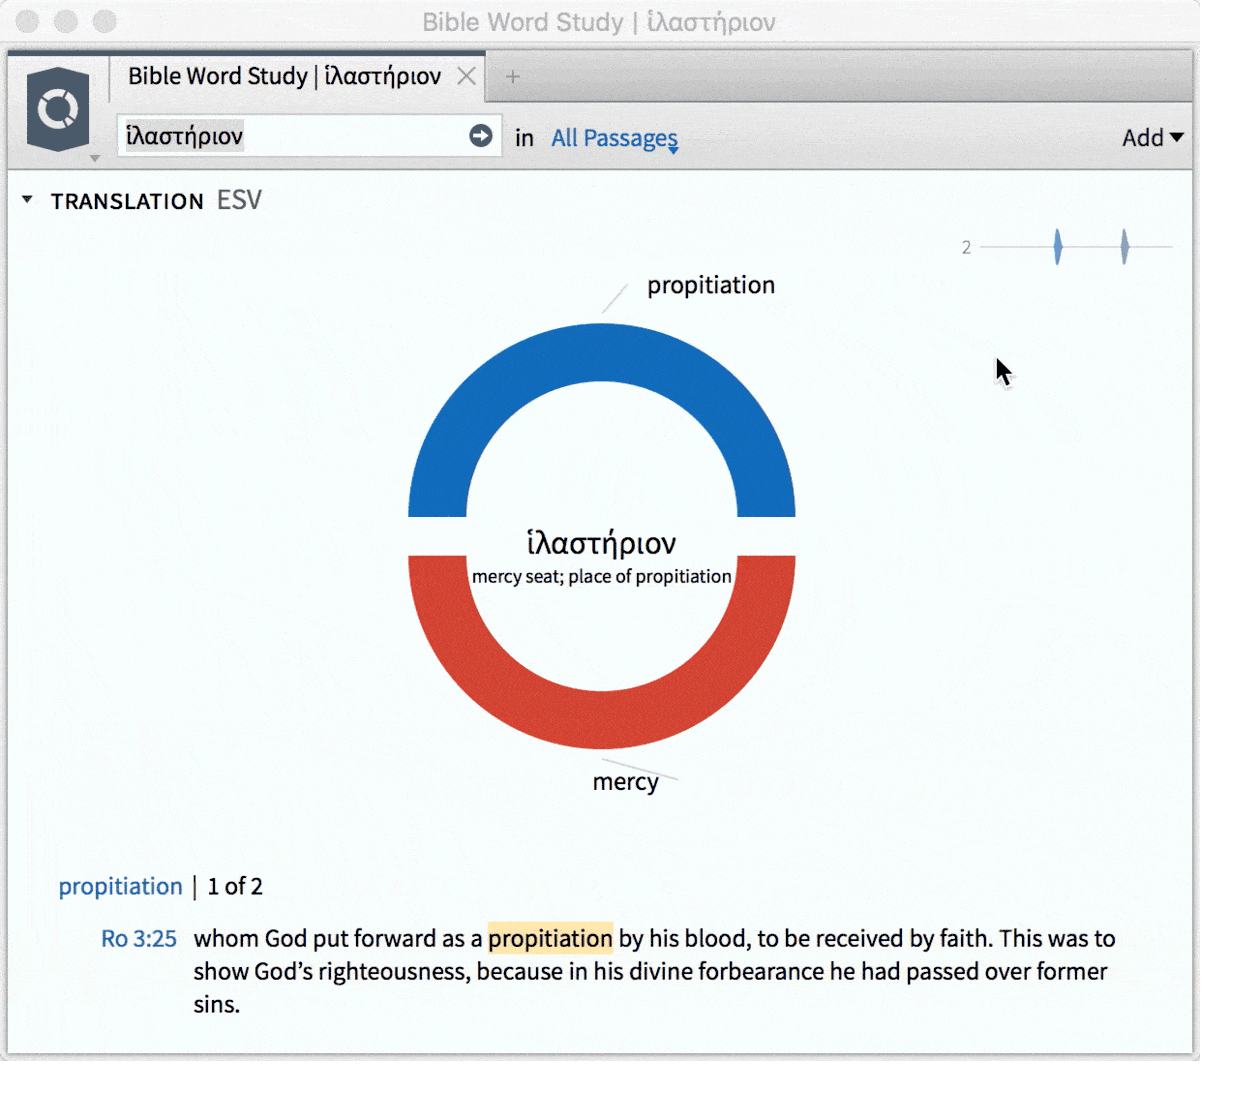Select the Bible Word Study tab
1240x1096 pixels.
(x=284, y=76)
